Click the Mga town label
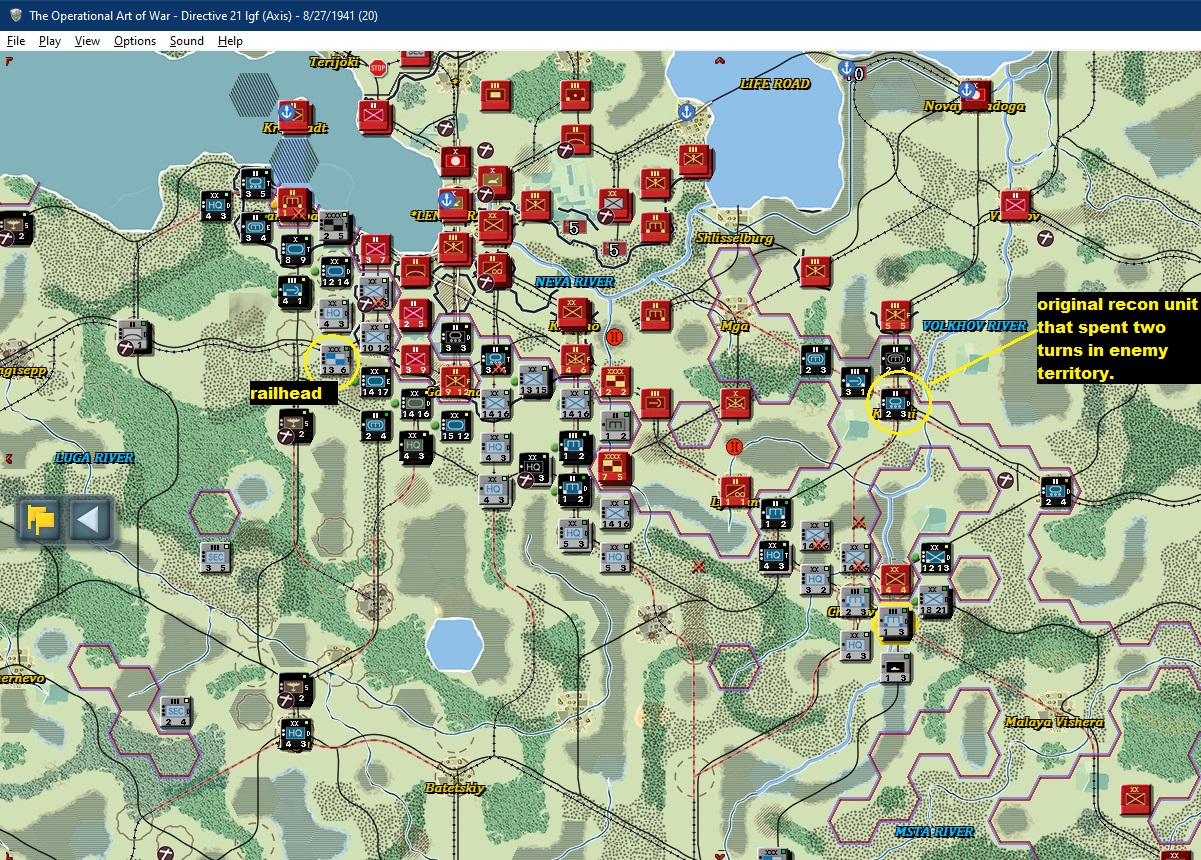The height and width of the screenshot is (860, 1201). click(735, 325)
